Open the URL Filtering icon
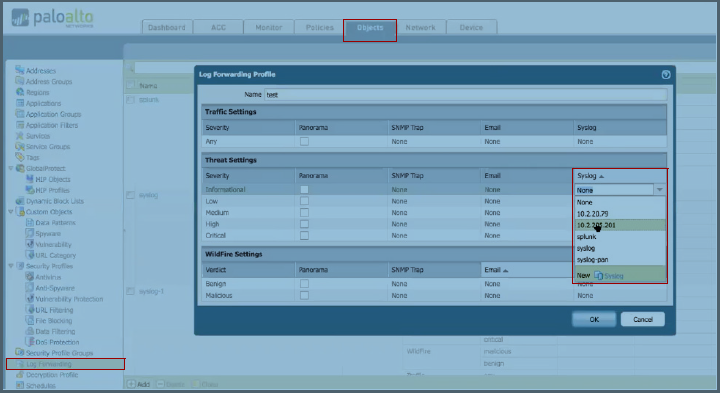721x393 pixels. tap(30, 310)
